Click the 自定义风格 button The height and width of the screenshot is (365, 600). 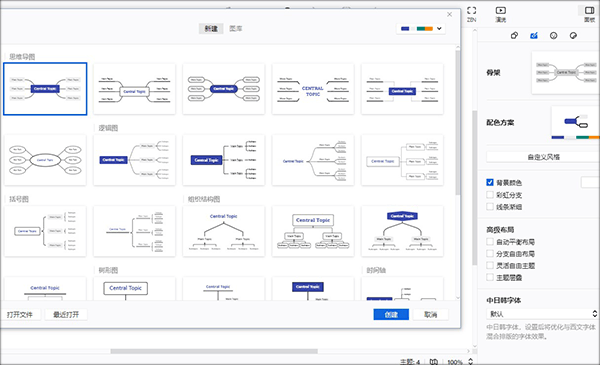click(543, 157)
